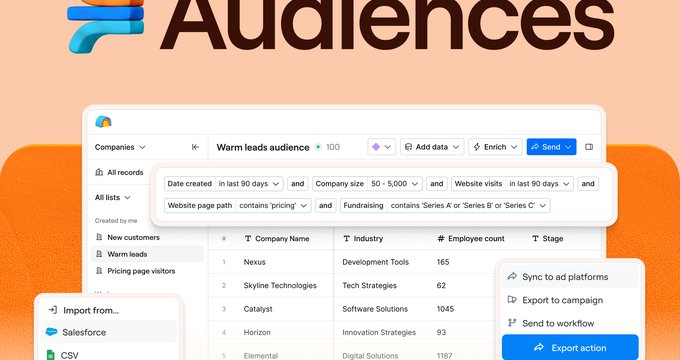680x360 pixels.
Task: Change Company size '50 - 5,000' filter
Action: point(395,183)
